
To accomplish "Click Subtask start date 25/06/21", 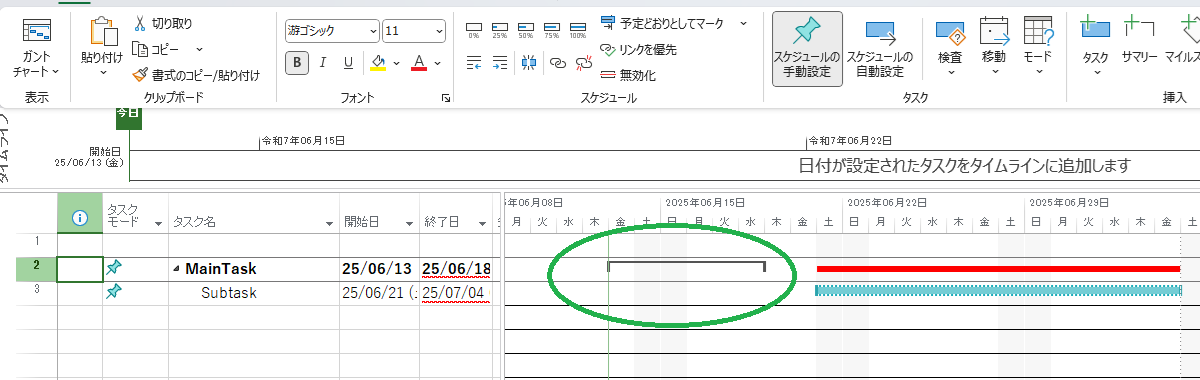I will [x=380, y=293].
